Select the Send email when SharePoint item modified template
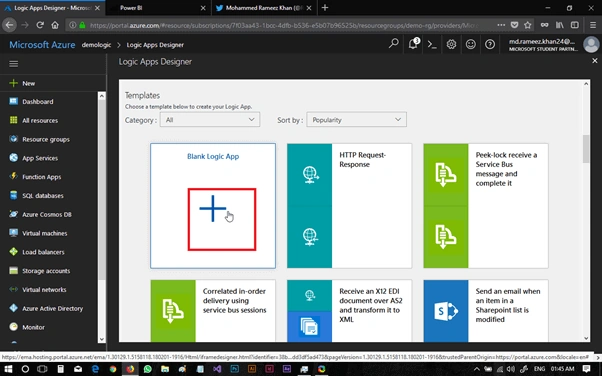 486,310
